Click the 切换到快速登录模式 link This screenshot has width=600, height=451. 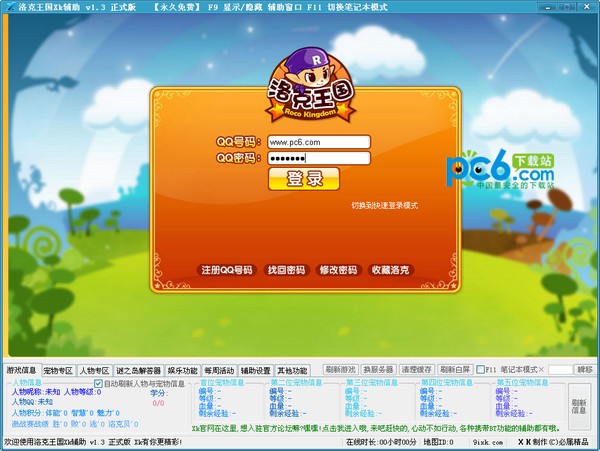pos(385,205)
